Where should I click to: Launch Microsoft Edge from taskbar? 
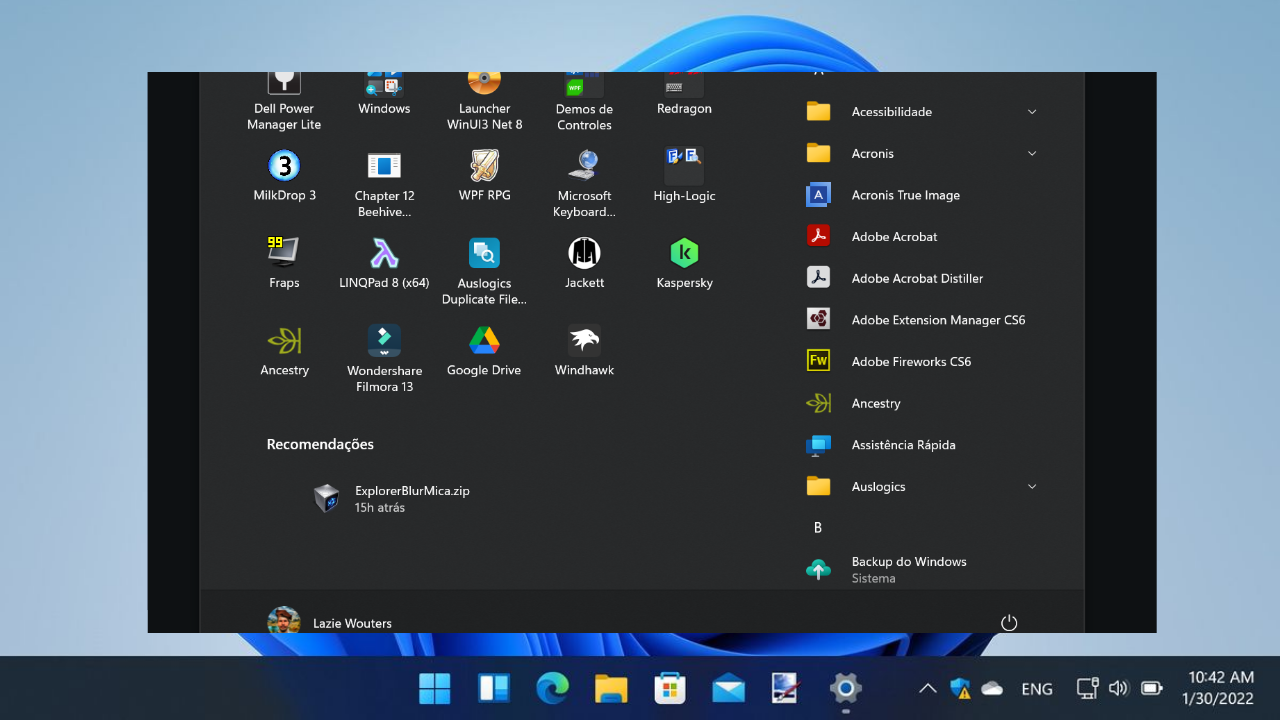pos(552,688)
